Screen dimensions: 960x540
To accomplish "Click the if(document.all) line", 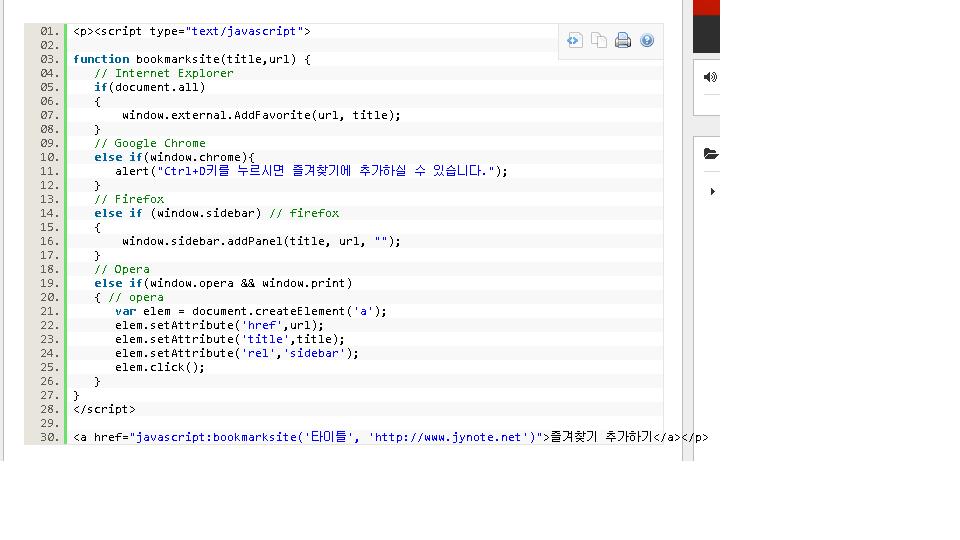I will (x=149, y=88).
